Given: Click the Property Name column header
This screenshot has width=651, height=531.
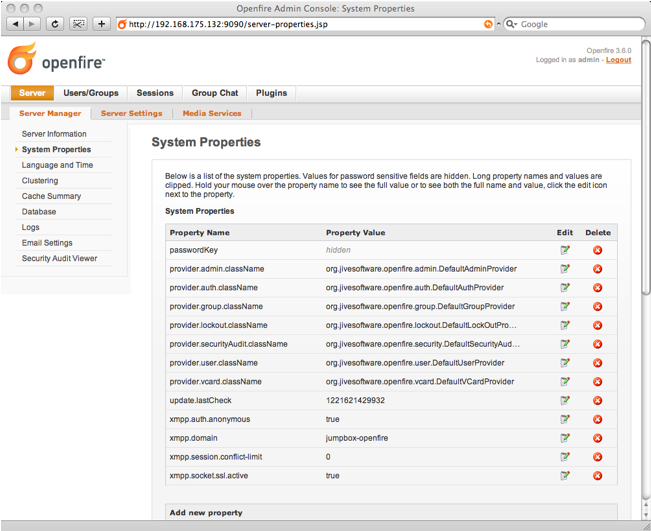Looking at the screenshot, I should [x=199, y=232].
